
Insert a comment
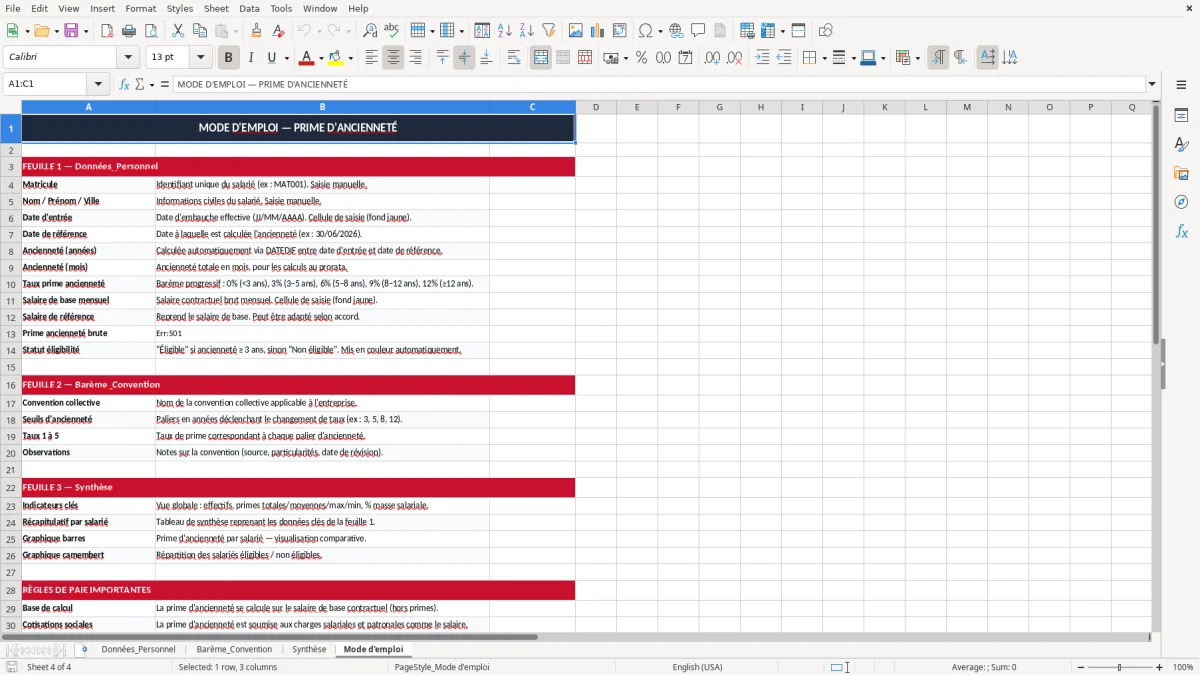[698, 31]
